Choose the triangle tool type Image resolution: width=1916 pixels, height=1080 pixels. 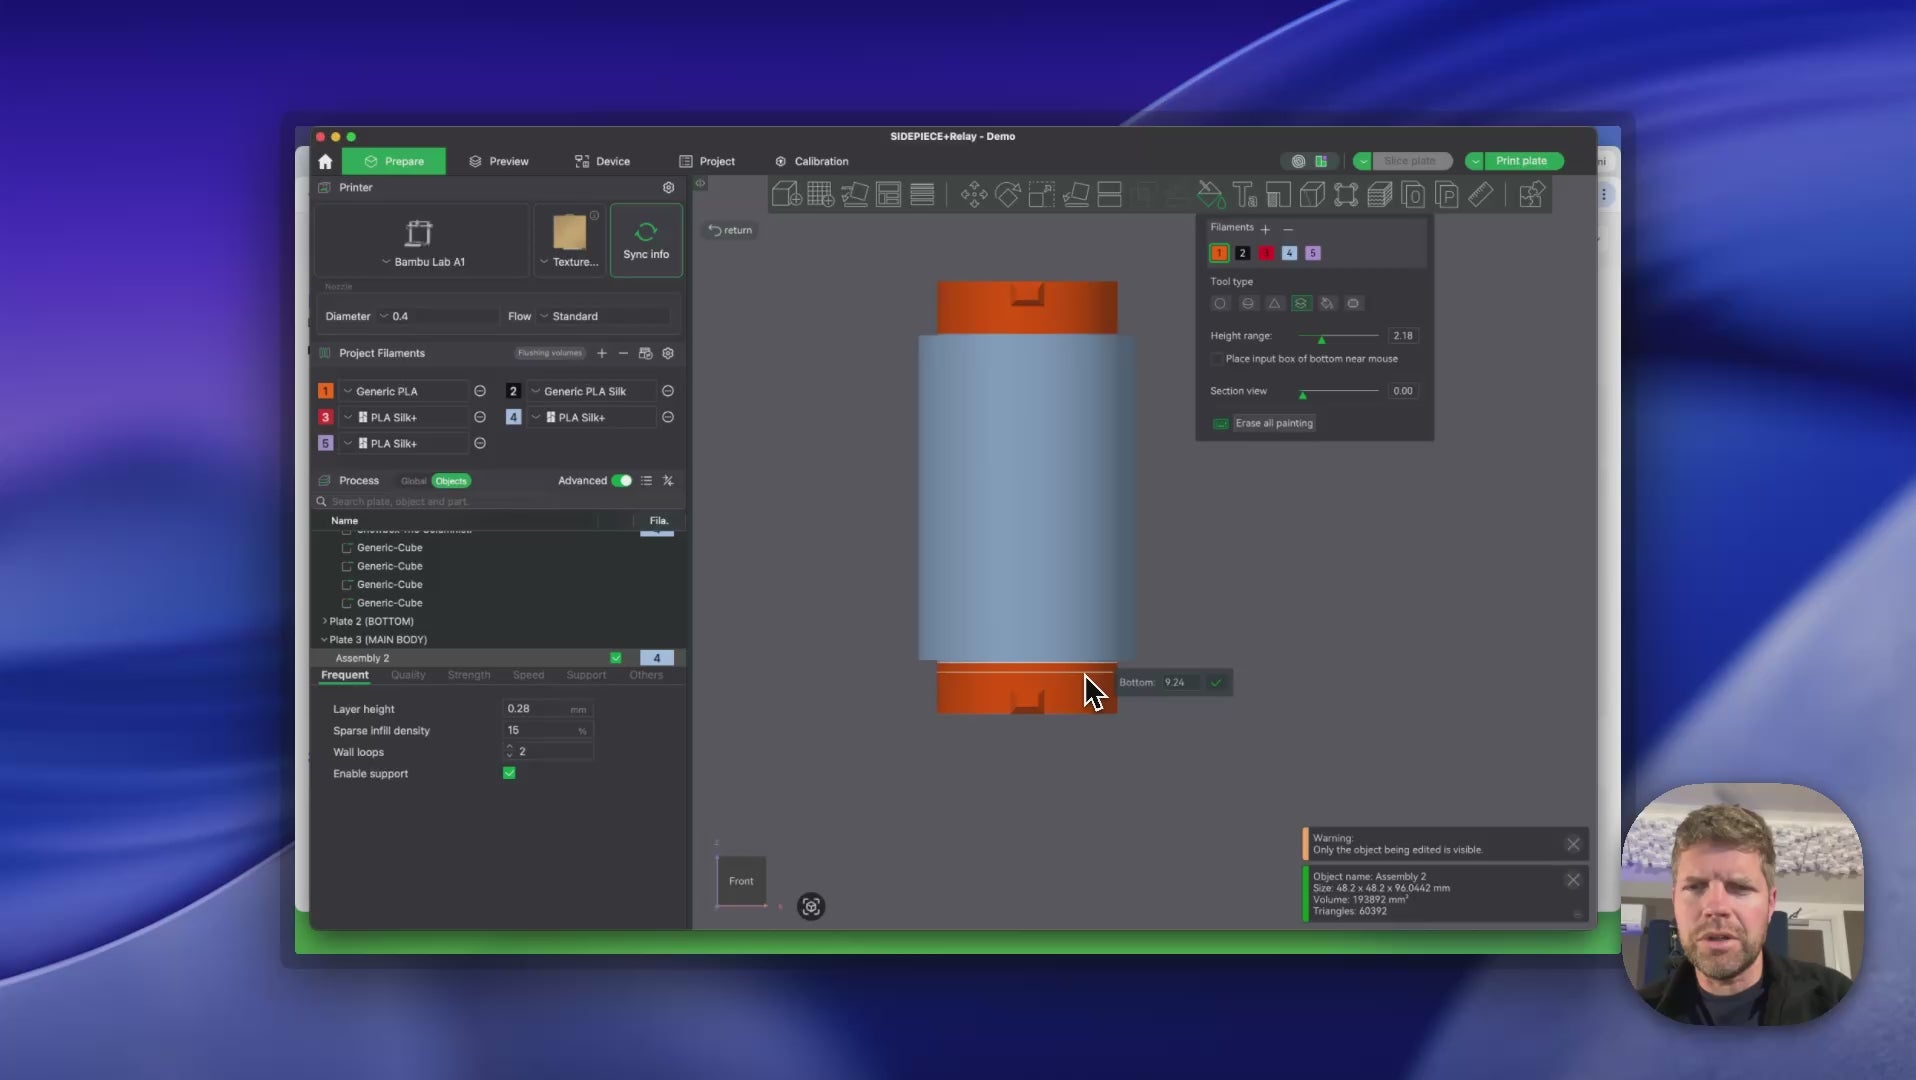coord(1274,304)
